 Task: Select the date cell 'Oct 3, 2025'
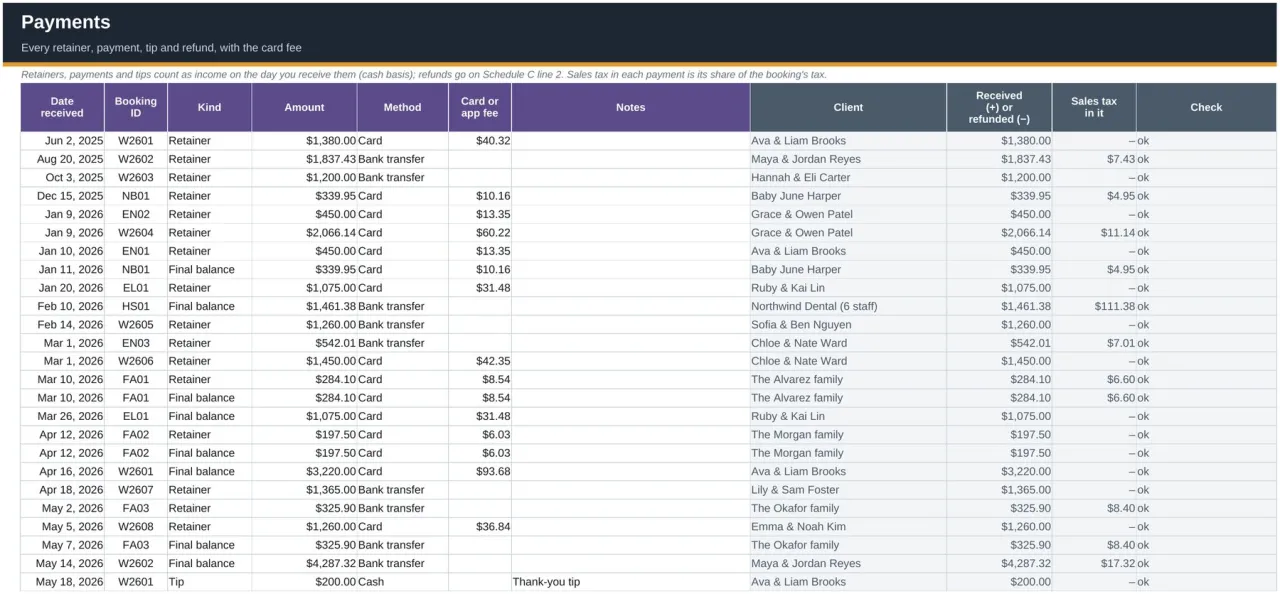pos(62,177)
